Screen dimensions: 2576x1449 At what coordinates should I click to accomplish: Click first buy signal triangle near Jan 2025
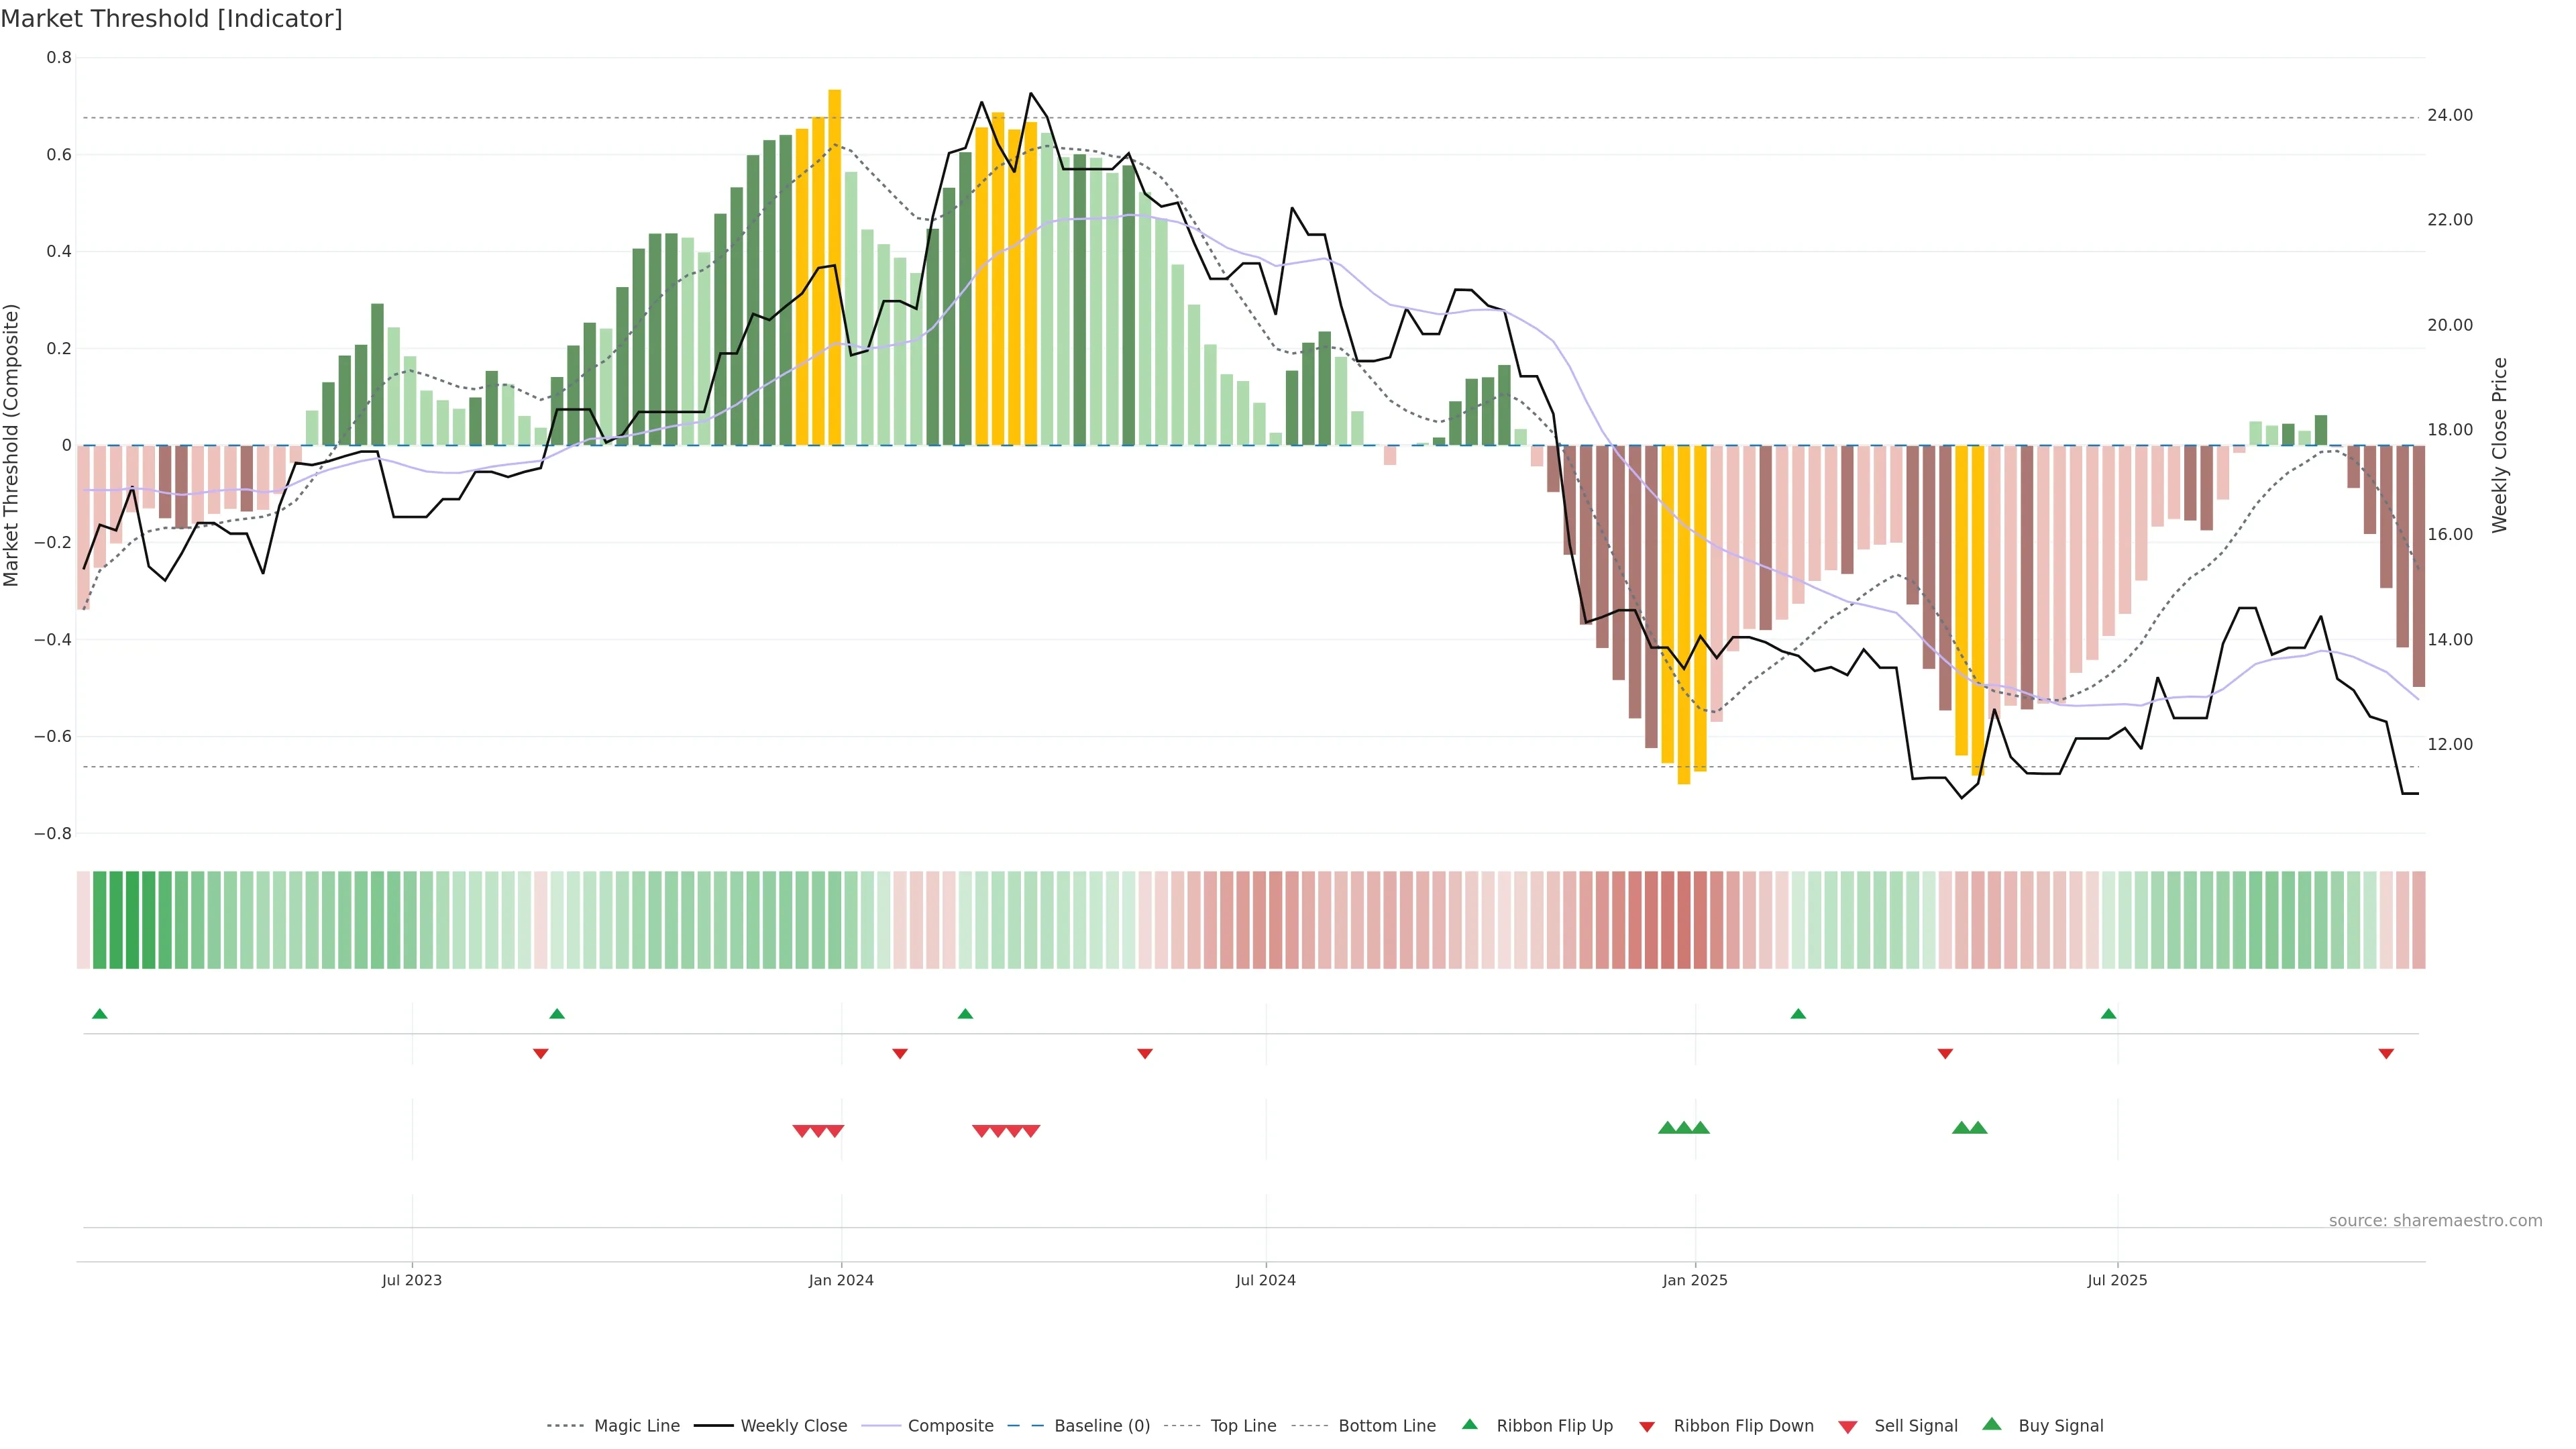coord(1667,1128)
